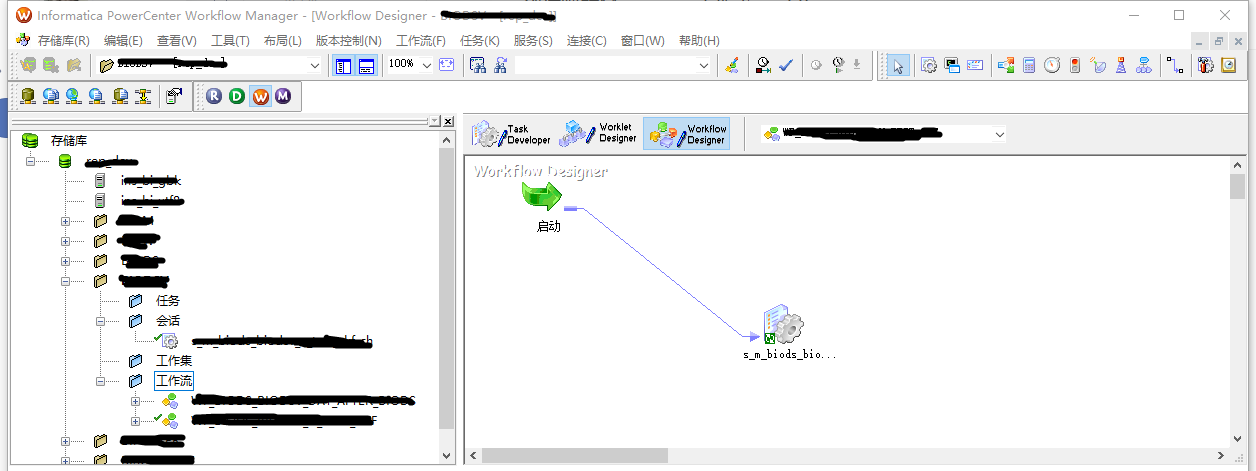Open the folder selection dropdown in toolbar
This screenshot has height=471, width=1256.
tap(315, 65)
